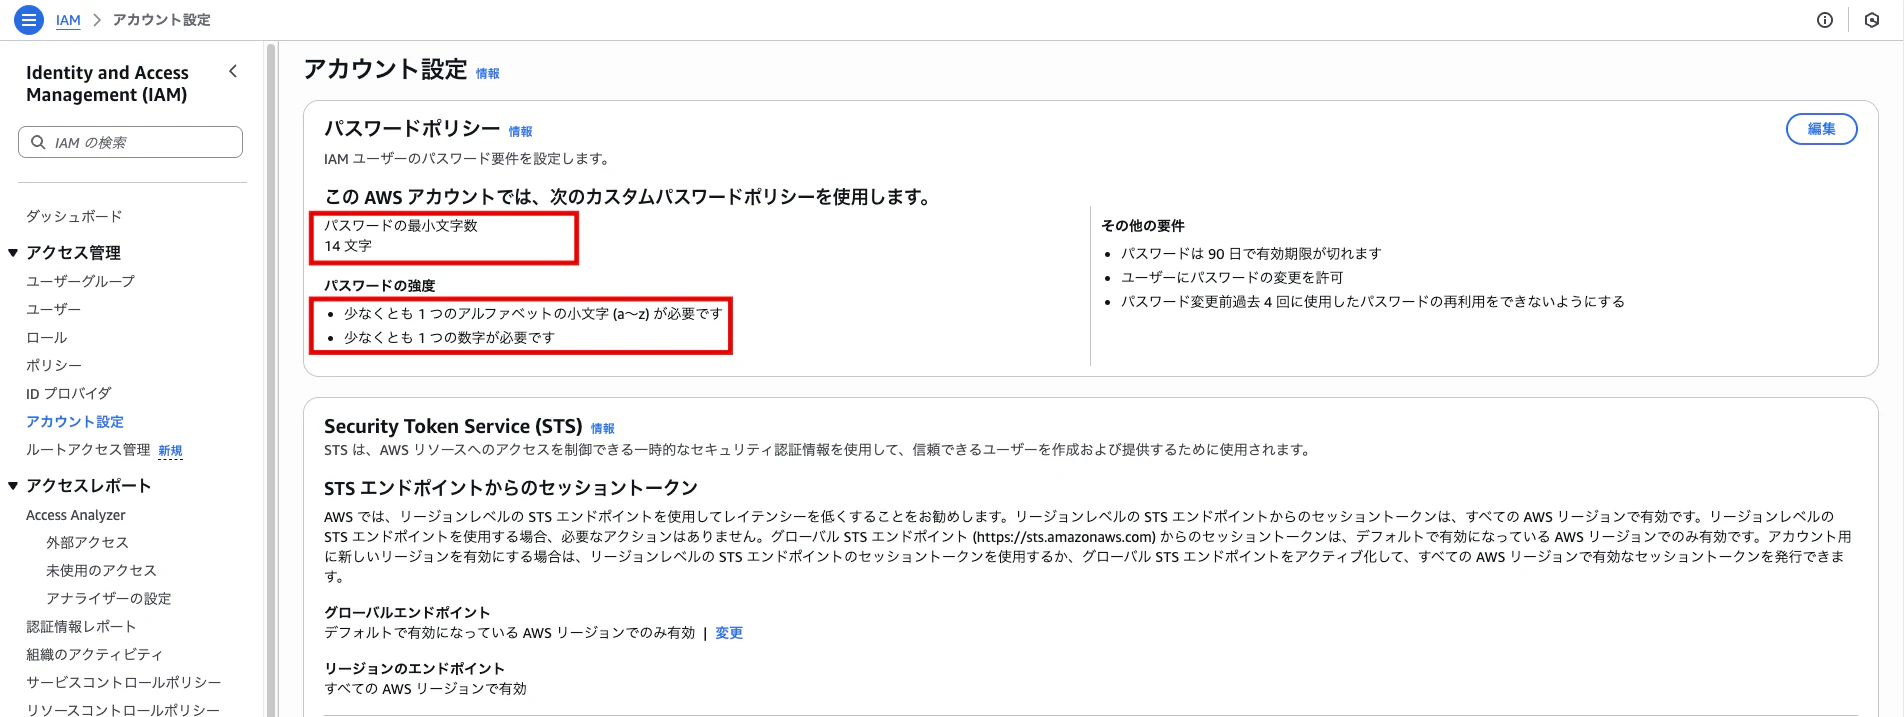Image resolution: width=1904 pixels, height=717 pixels.
Task: Open 組織のアクティビティ
Action: click(94, 654)
